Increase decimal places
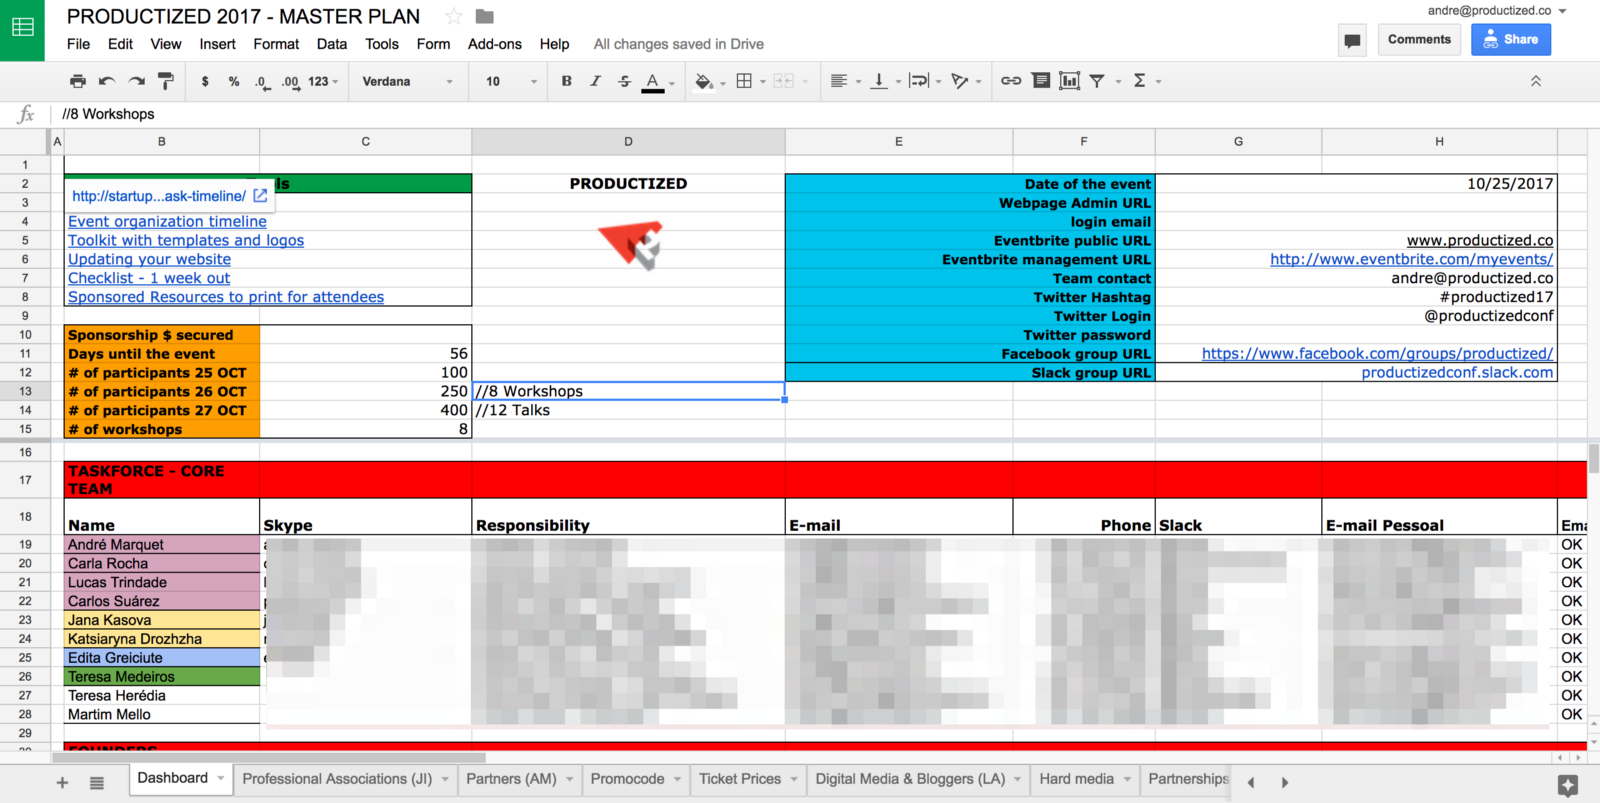This screenshot has height=803, width=1600. point(291,82)
